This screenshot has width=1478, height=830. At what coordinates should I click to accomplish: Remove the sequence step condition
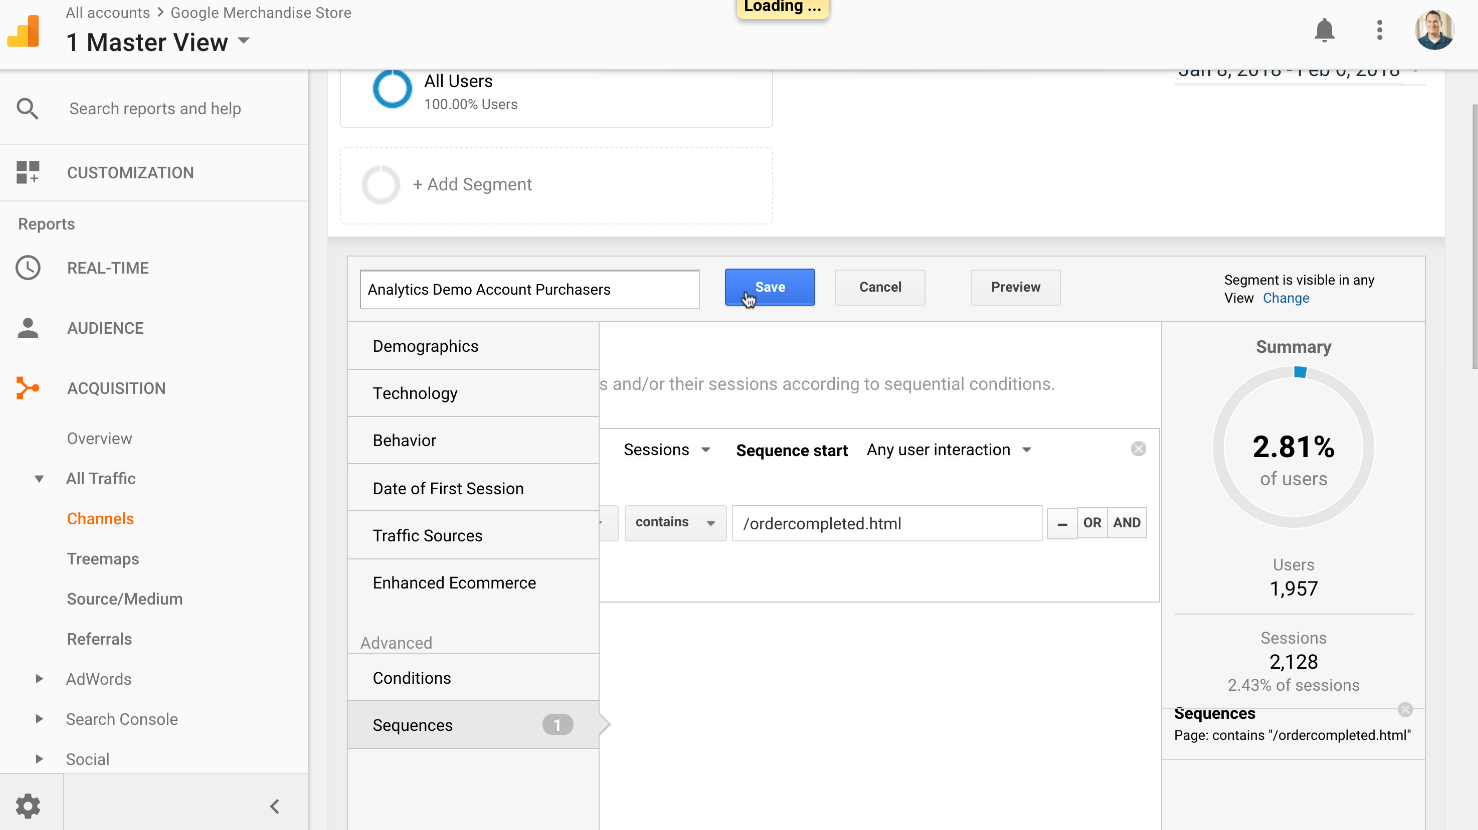[1138, 449]
